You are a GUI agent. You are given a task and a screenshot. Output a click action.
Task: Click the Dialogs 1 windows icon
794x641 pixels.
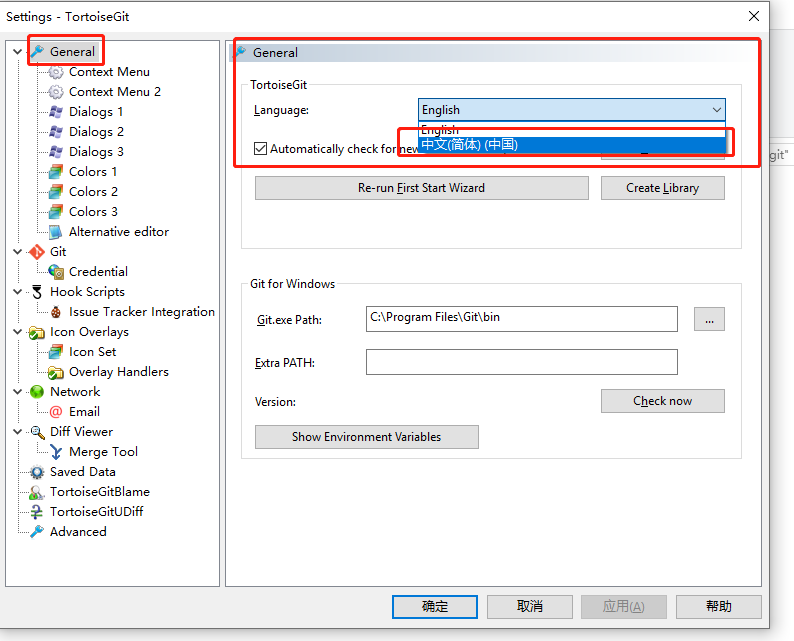click(x=56, y=112)
